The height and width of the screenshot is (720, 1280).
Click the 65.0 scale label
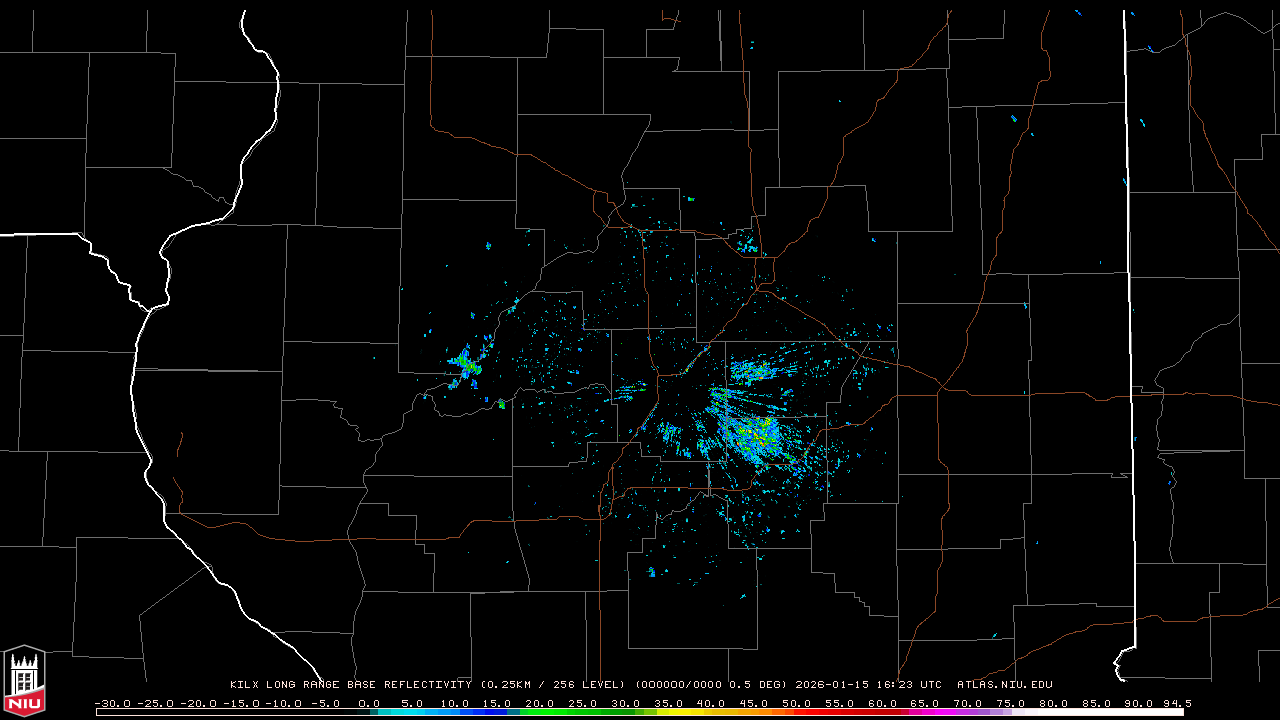click(x=924, y=703)
